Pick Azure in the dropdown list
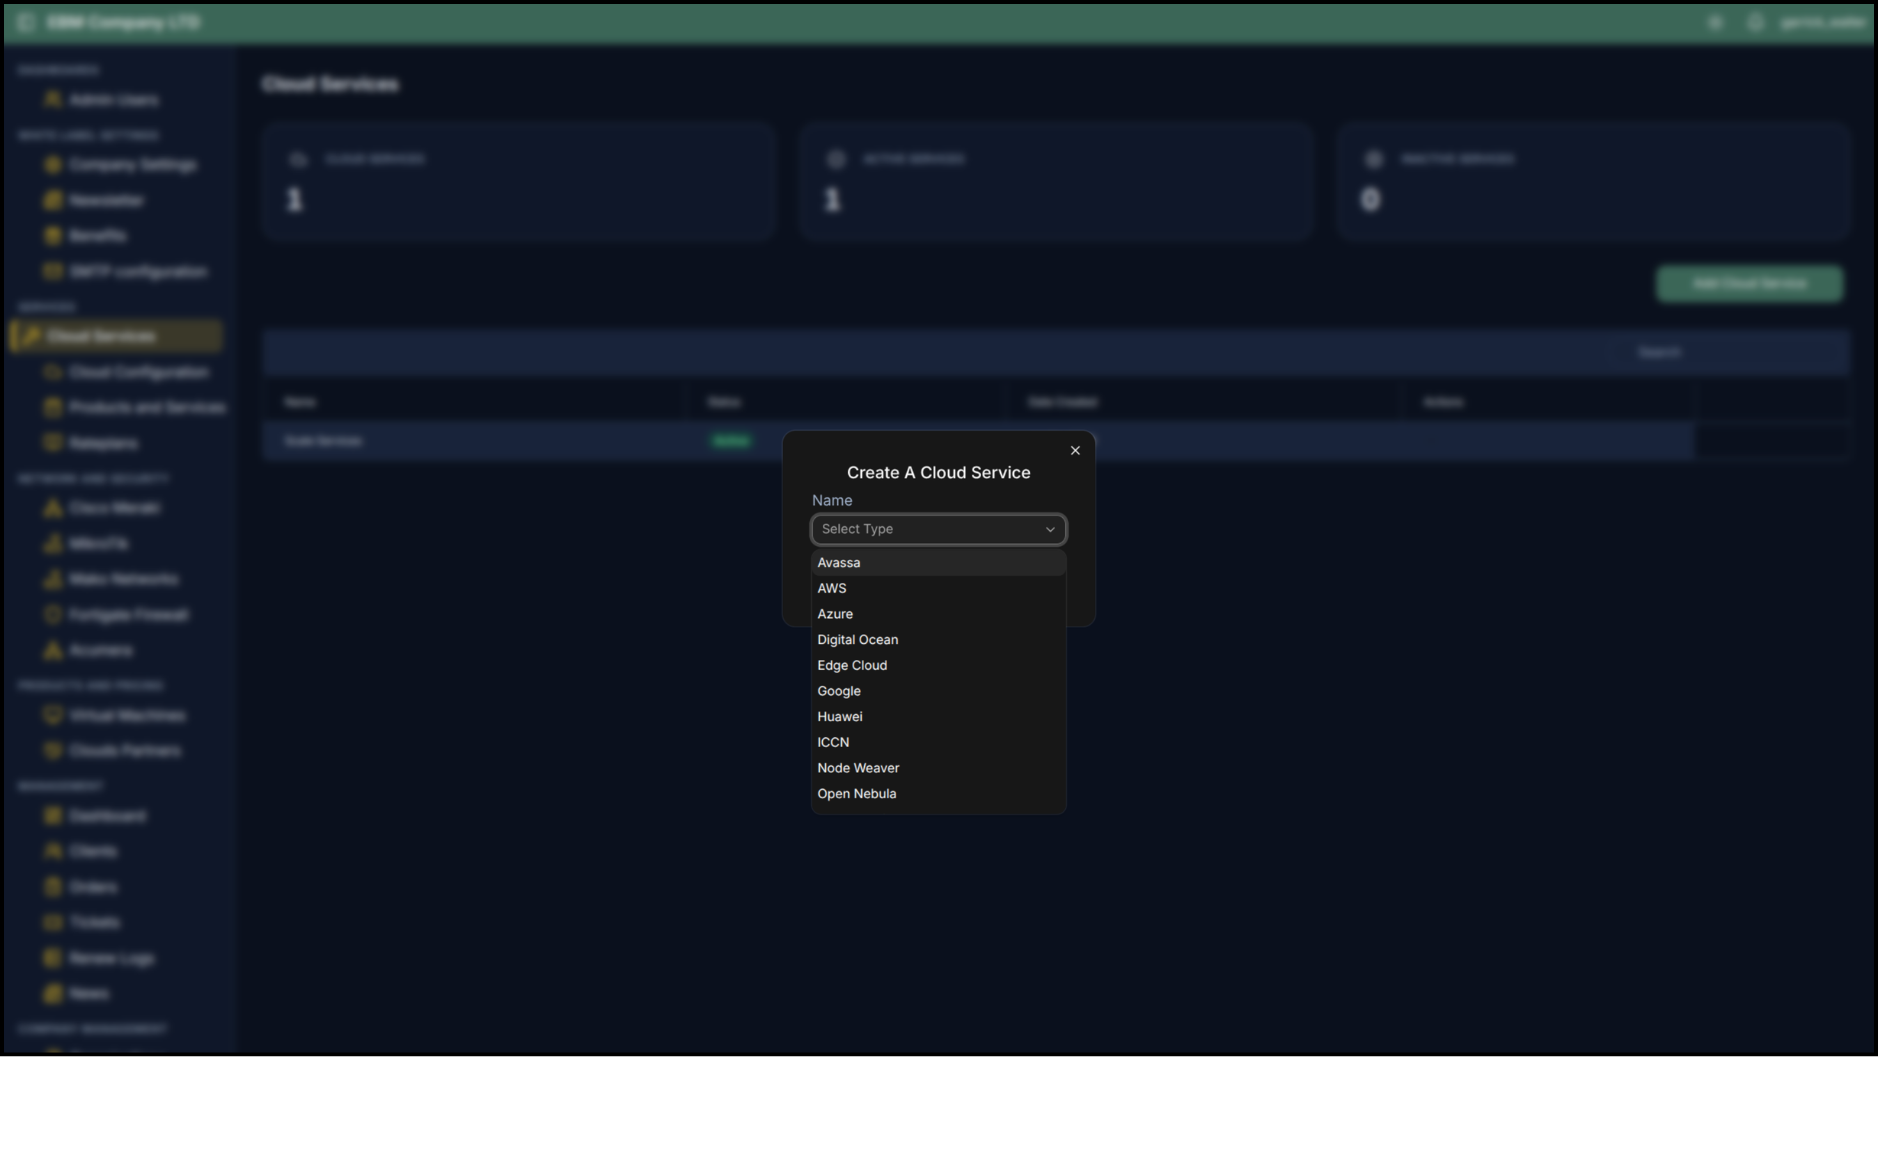This screenshot has height=1168, width=1878. point(938,614)
